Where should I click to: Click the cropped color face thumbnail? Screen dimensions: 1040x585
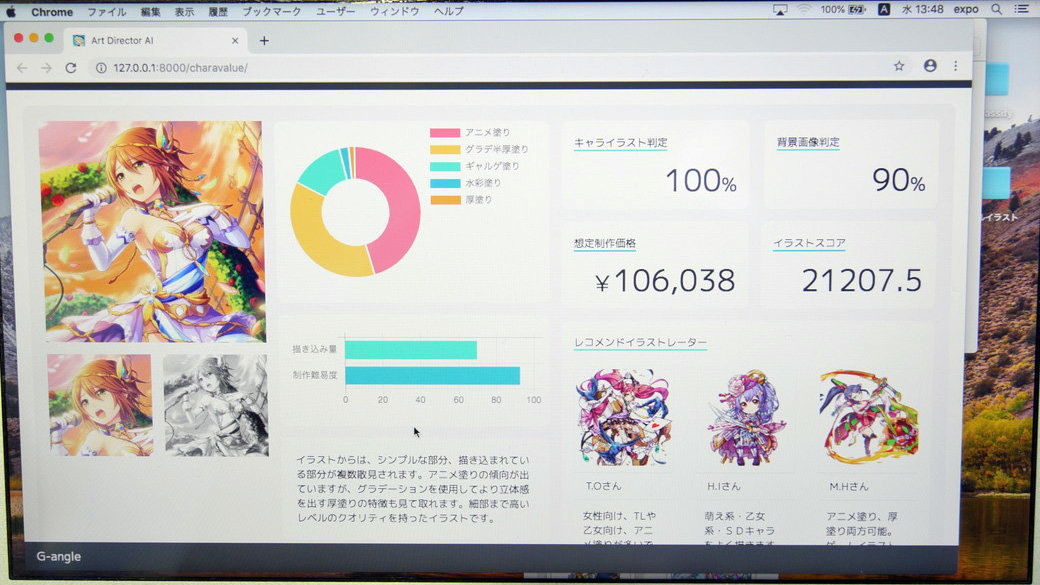pos(99,405)
